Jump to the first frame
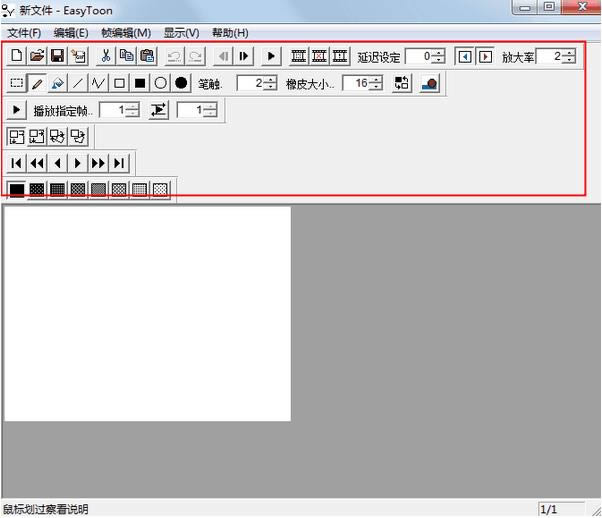The width and height of the screenshot is (602, 518). 17,164
